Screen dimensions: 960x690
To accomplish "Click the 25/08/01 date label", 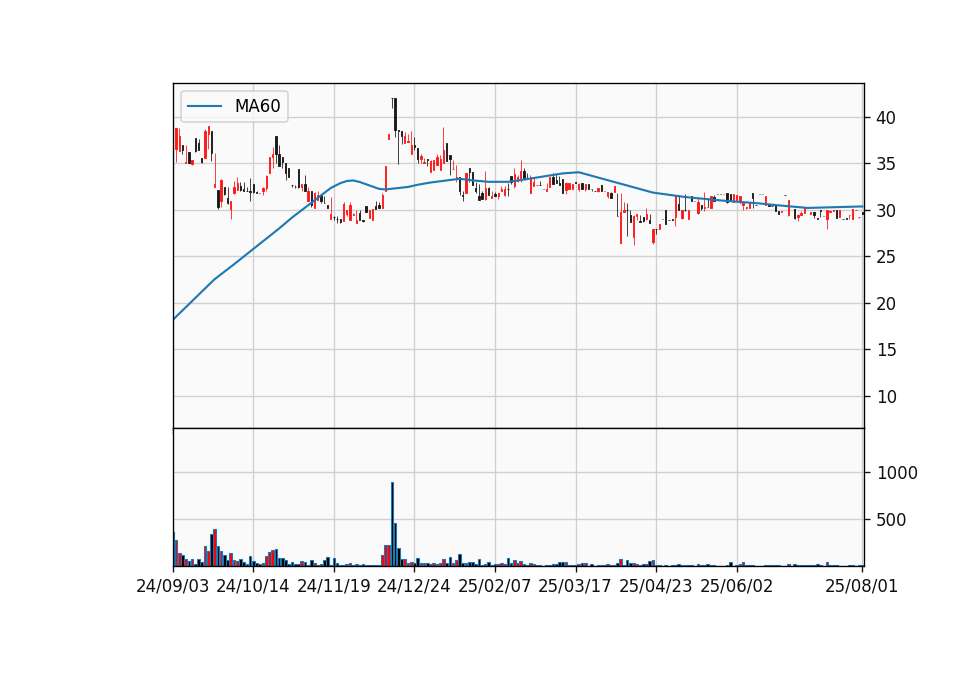I will [861, 586].
